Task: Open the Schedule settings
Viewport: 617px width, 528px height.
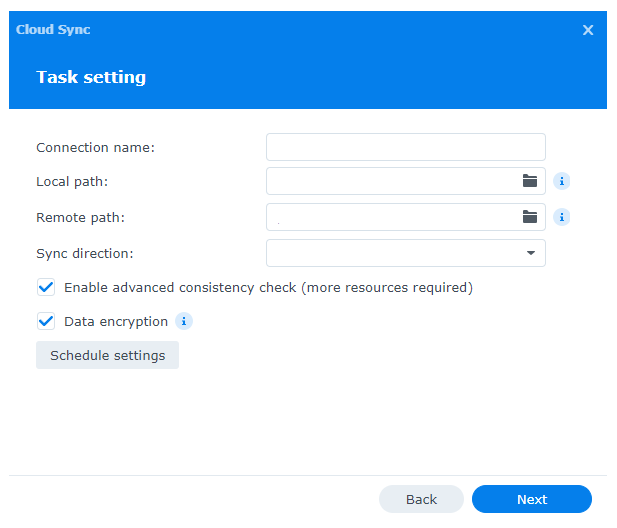Action: point(107,355)
